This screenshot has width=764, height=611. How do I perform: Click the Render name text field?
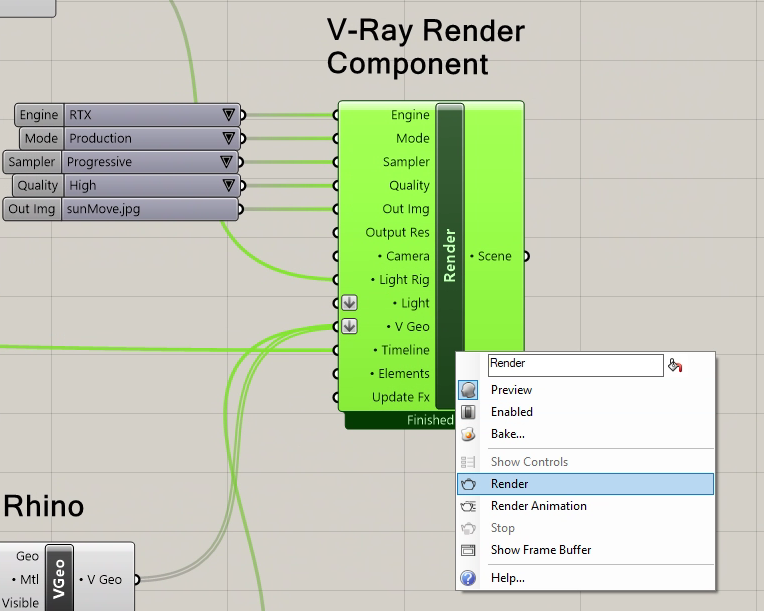pyautogui.click(x=575, y=365)
